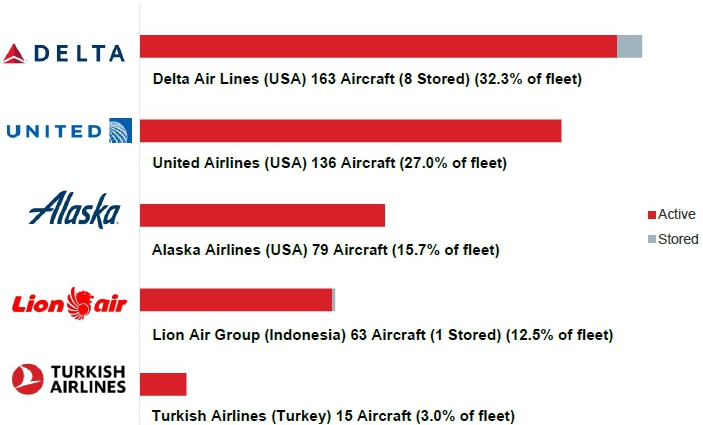The height and width of the screenshot is (425, 703).
Task: Click the United Airlines 136 Aircraft label
Action: [x=329, y=163]
